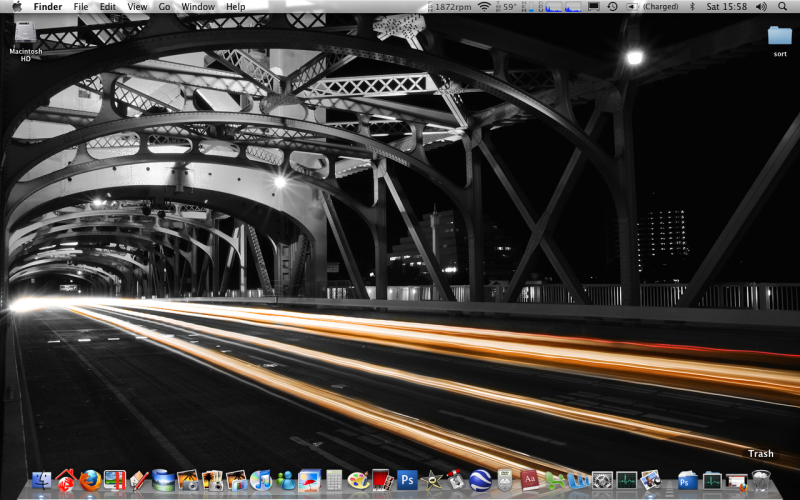Click the Finder face icon in dock
This screenshot has height=500, width=800.
point(42,481)
